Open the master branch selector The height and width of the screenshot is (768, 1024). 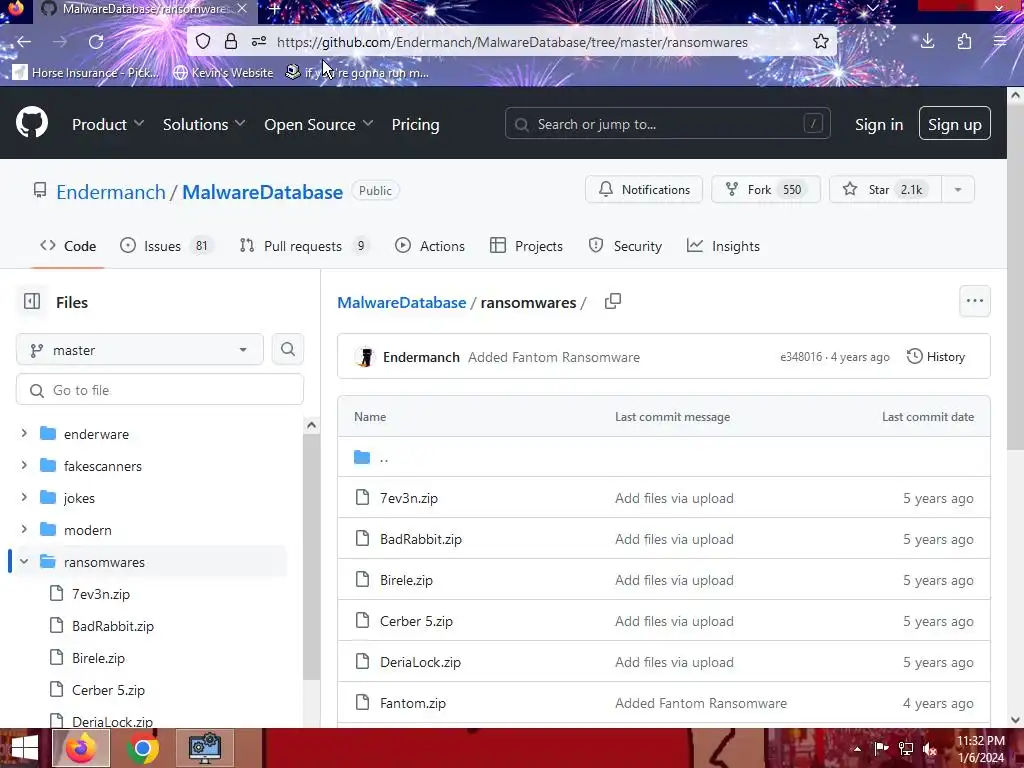[x=140, y=349]
